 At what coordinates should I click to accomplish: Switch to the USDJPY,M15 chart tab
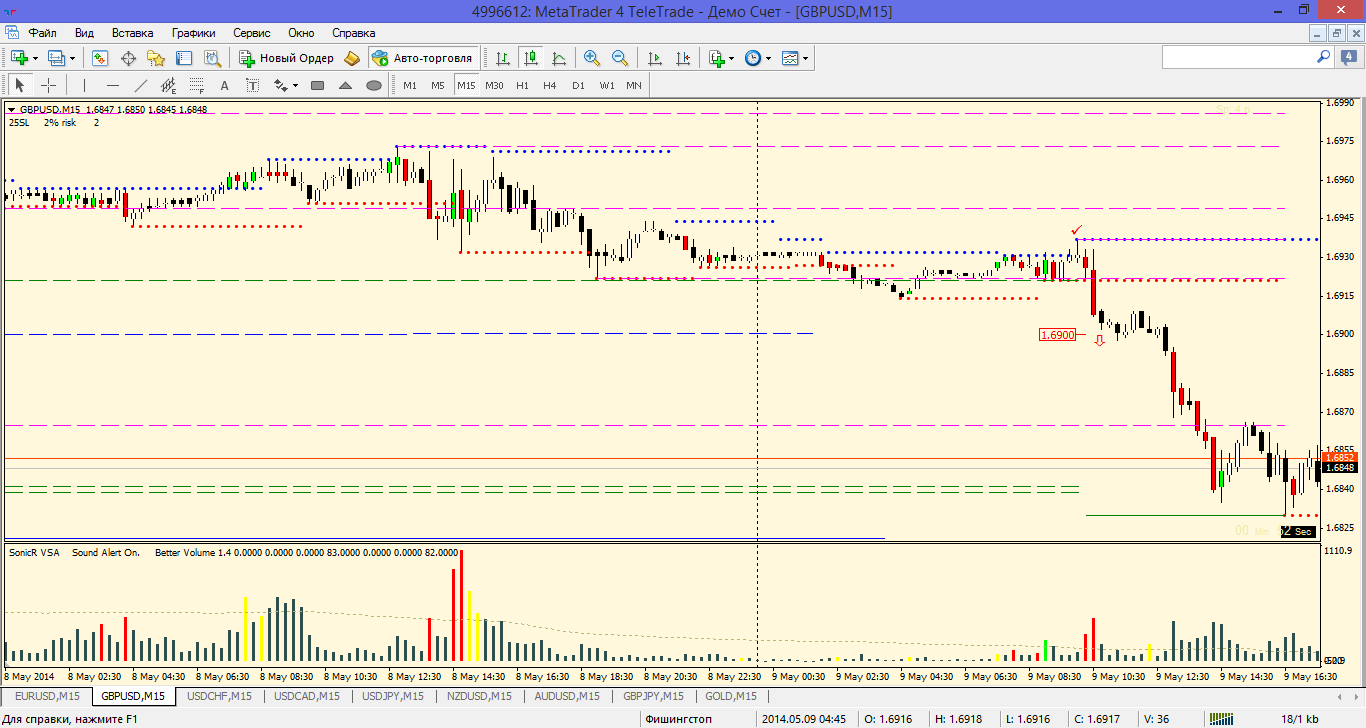point(392,696)
